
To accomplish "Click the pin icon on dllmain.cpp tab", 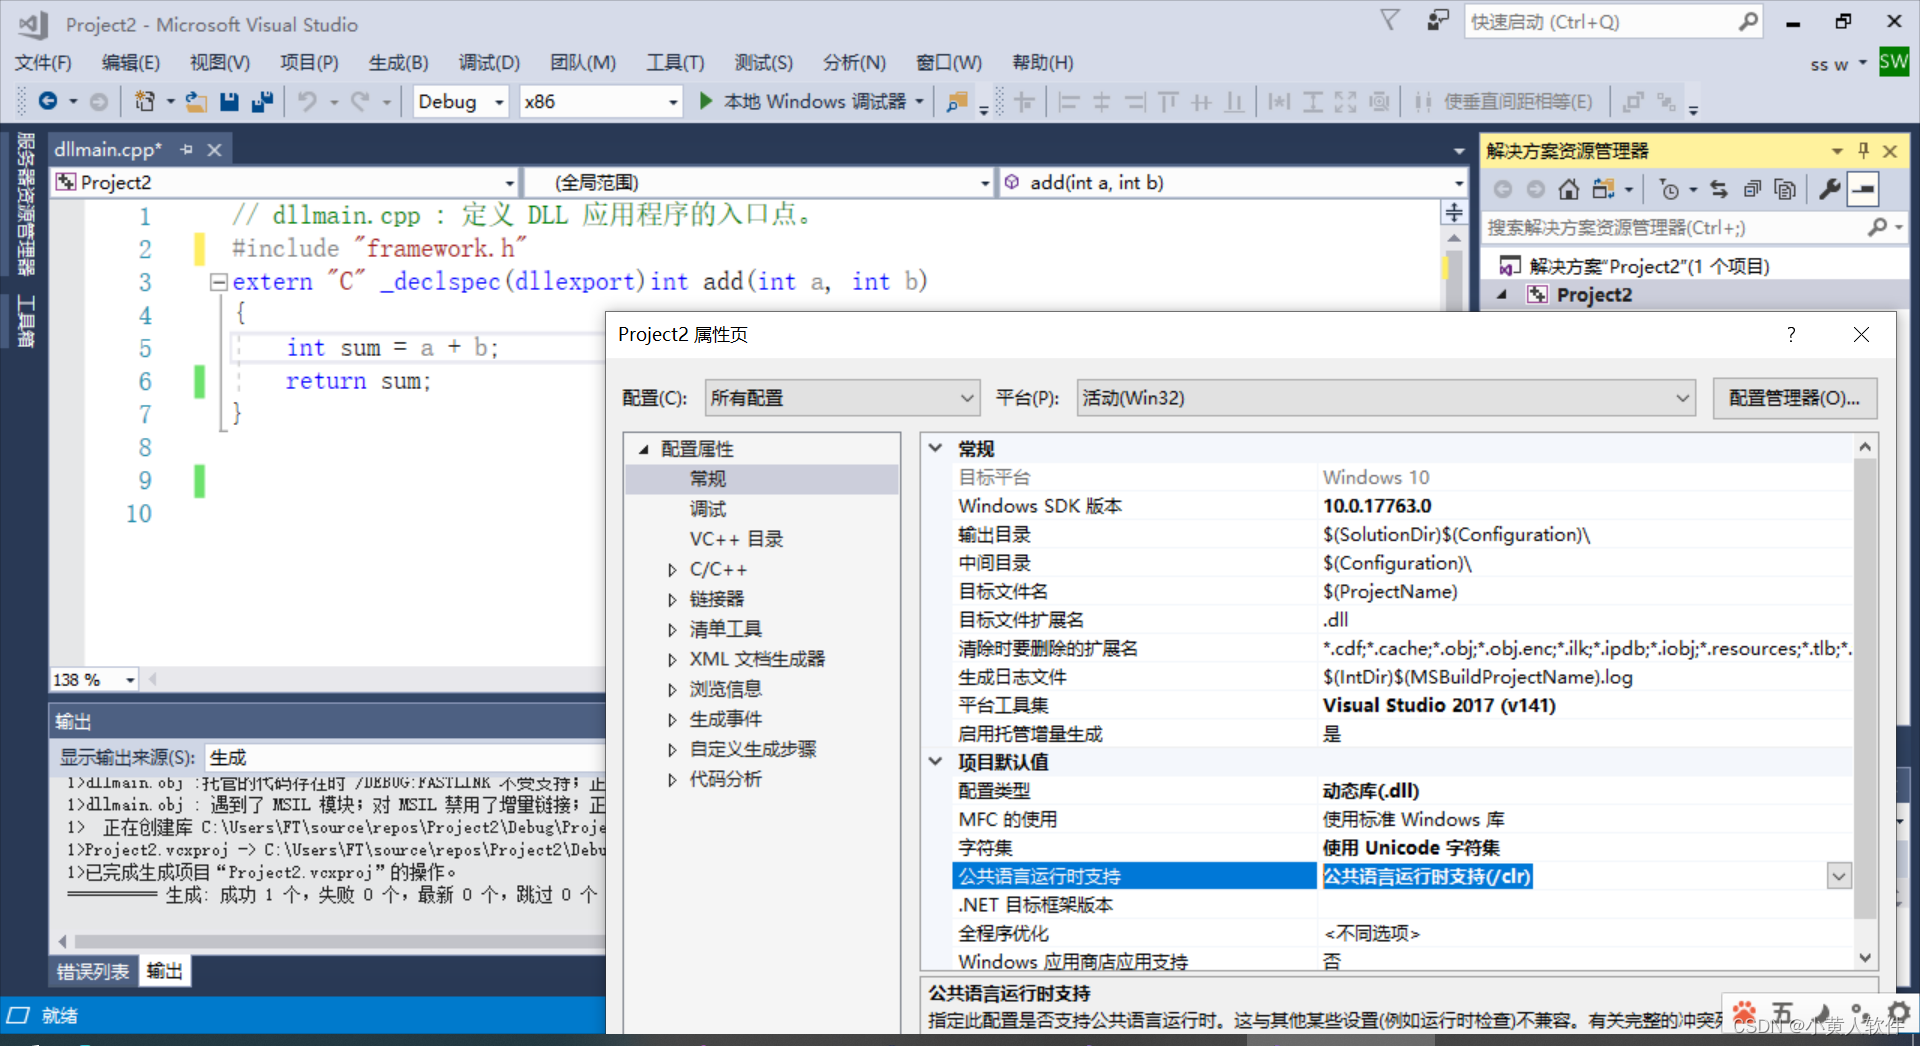I will 186,150.
